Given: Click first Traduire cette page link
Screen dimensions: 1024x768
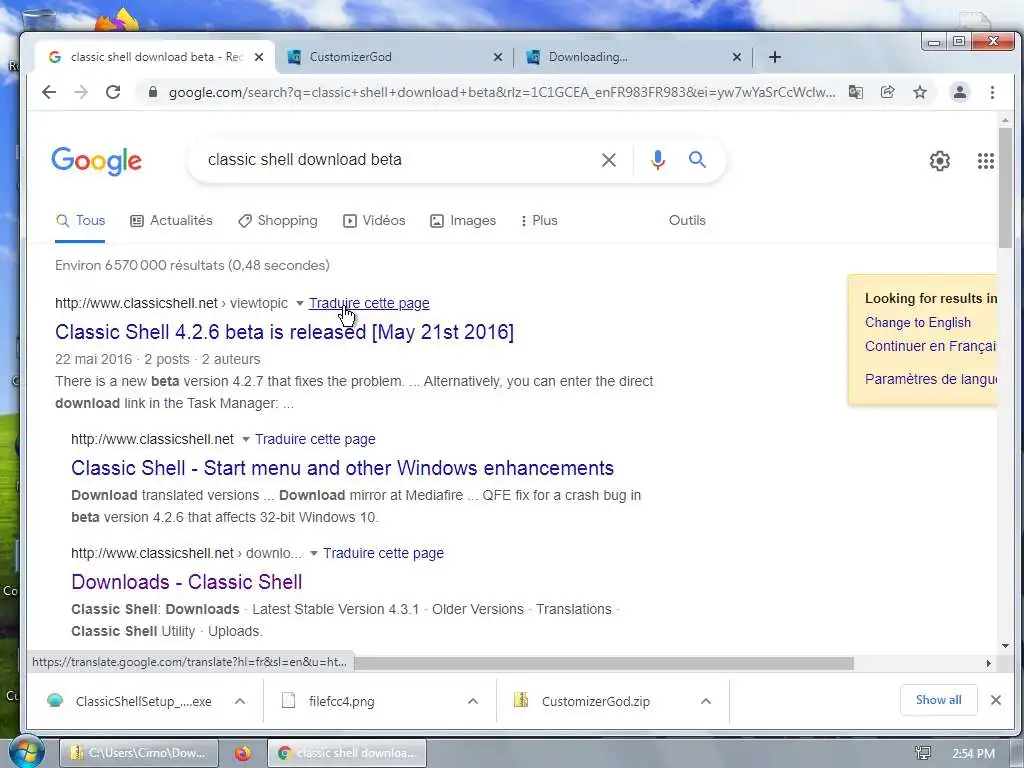Looking at the screenshot, I should coord(369,304).
